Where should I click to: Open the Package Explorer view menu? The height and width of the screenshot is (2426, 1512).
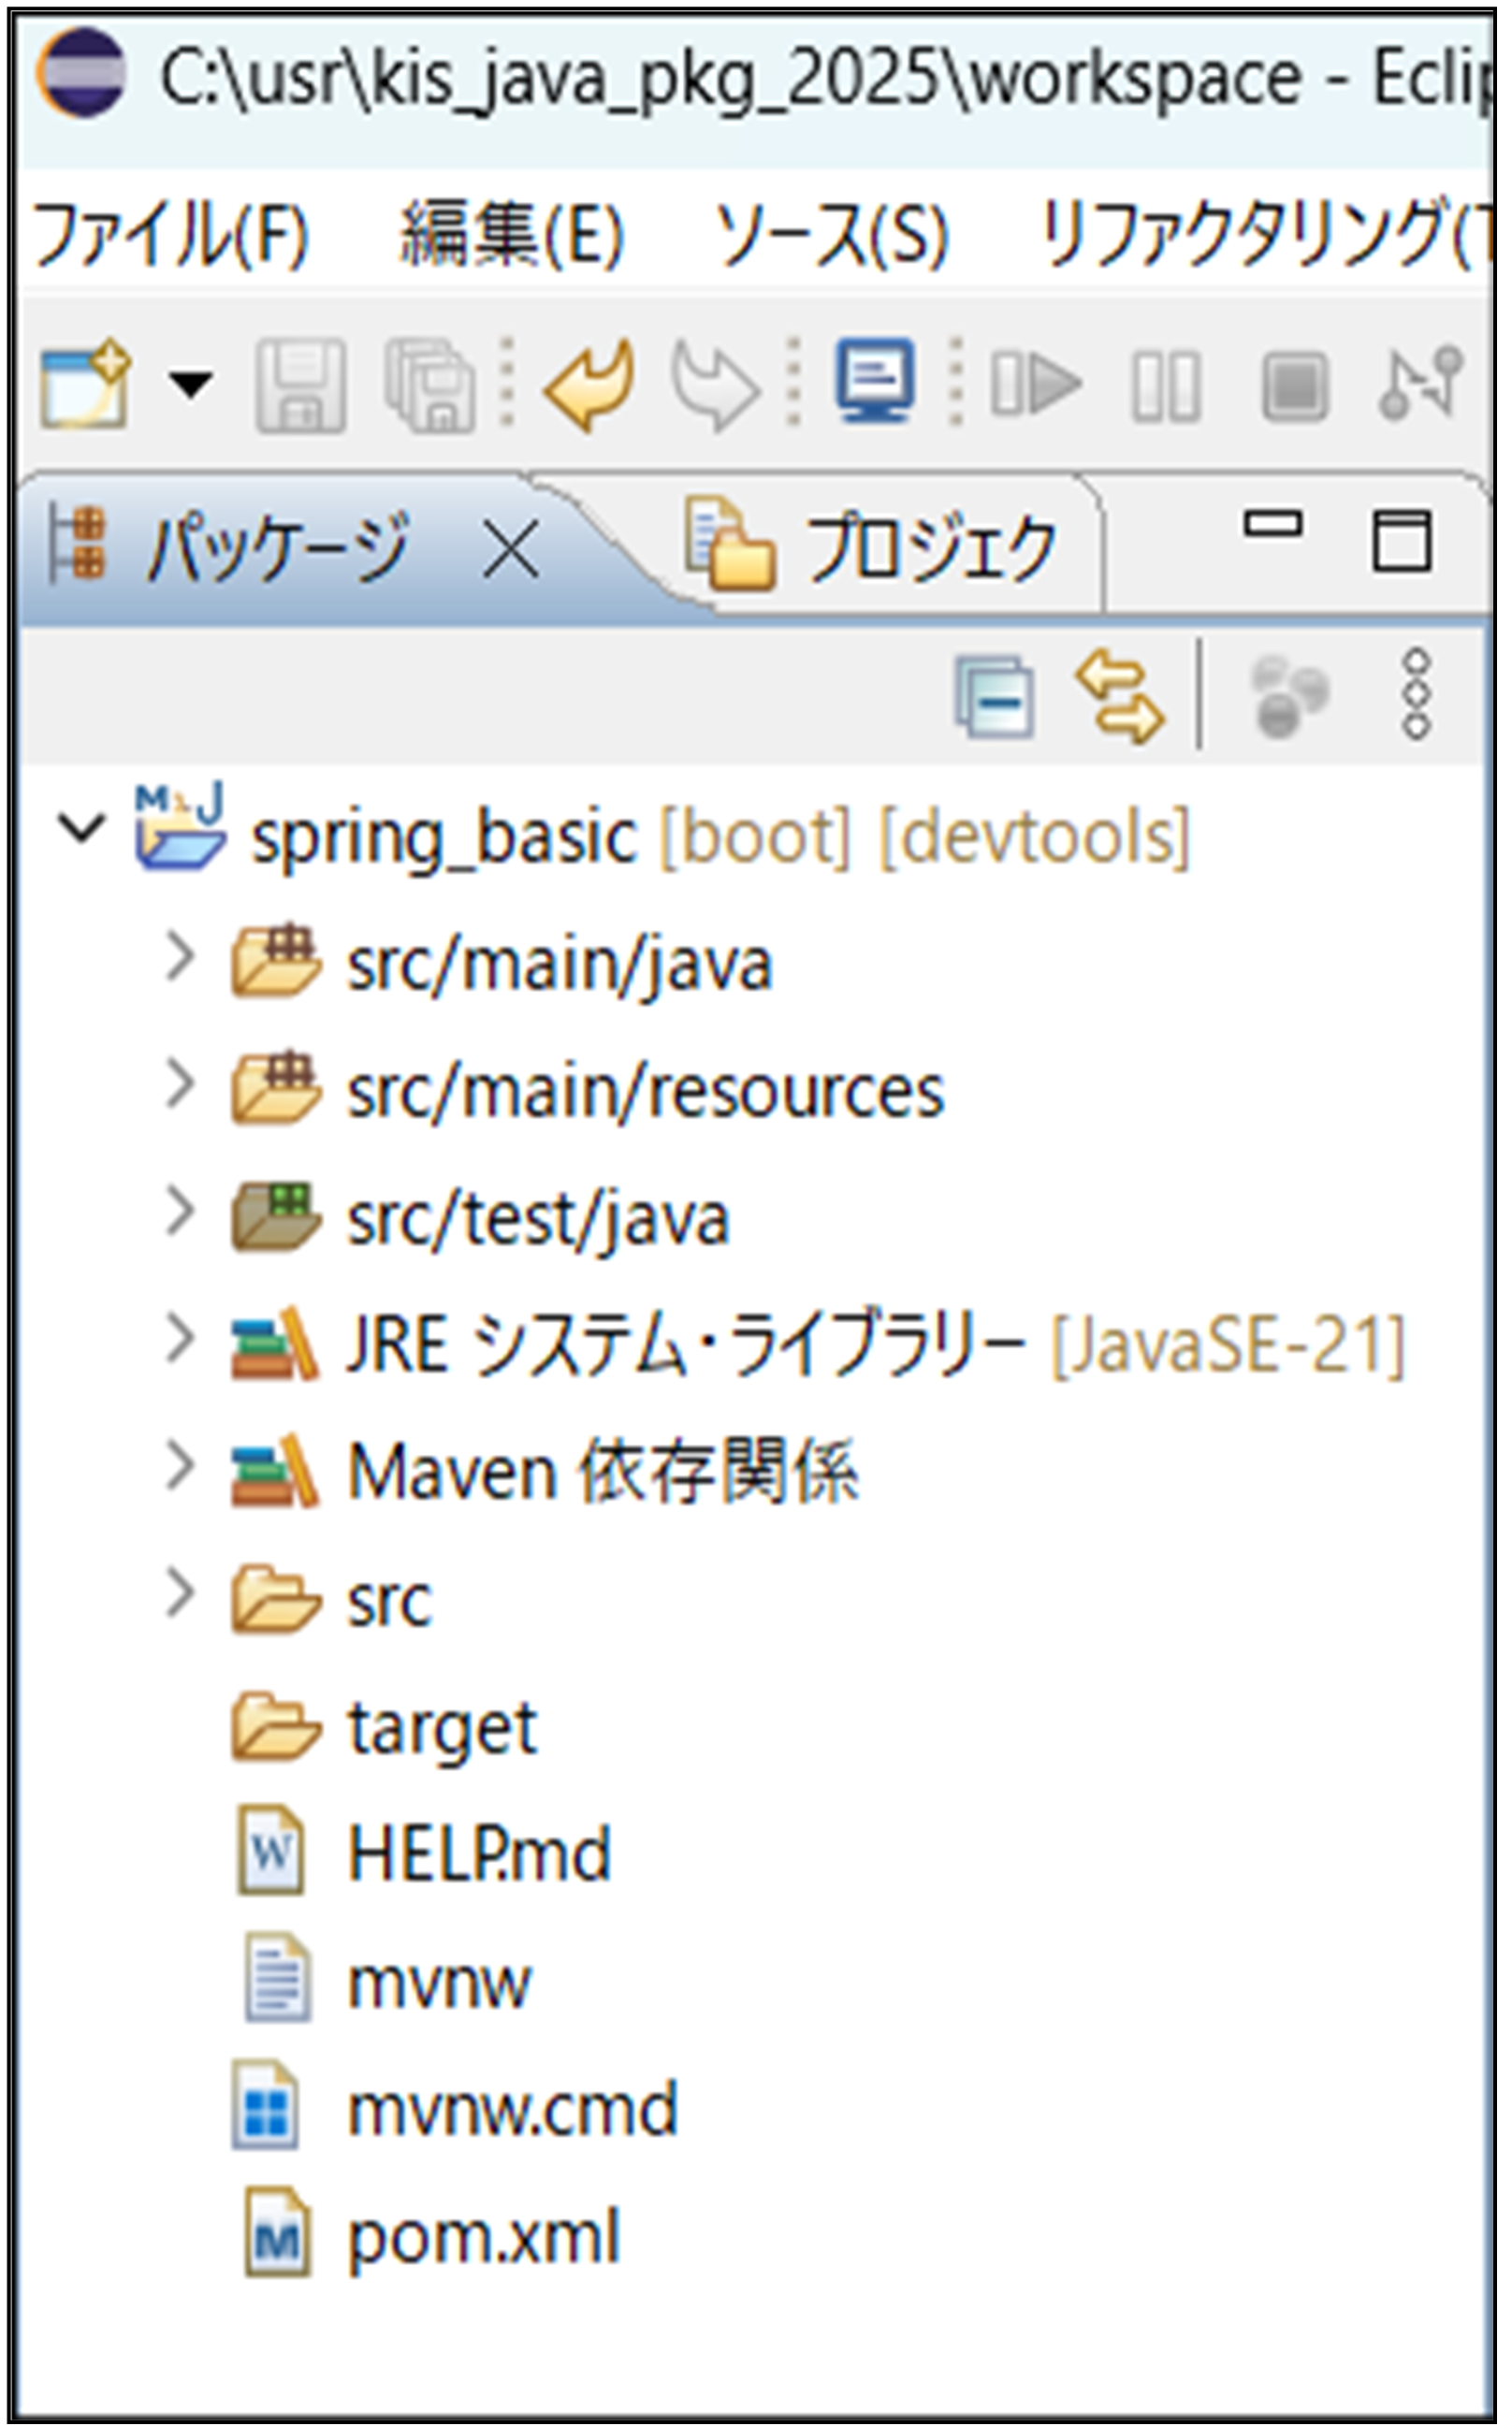coord(1416,695)
